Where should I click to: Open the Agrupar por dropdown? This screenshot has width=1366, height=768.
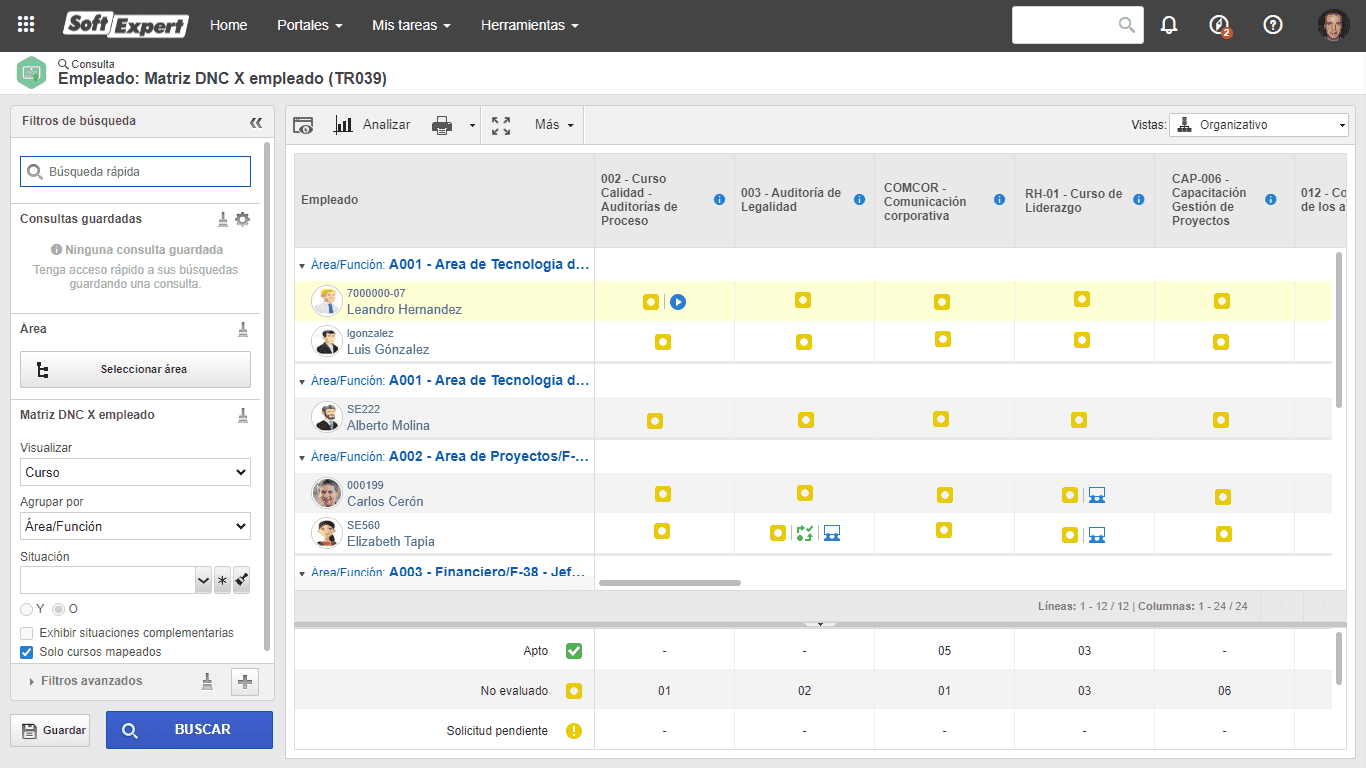[135, 526]
